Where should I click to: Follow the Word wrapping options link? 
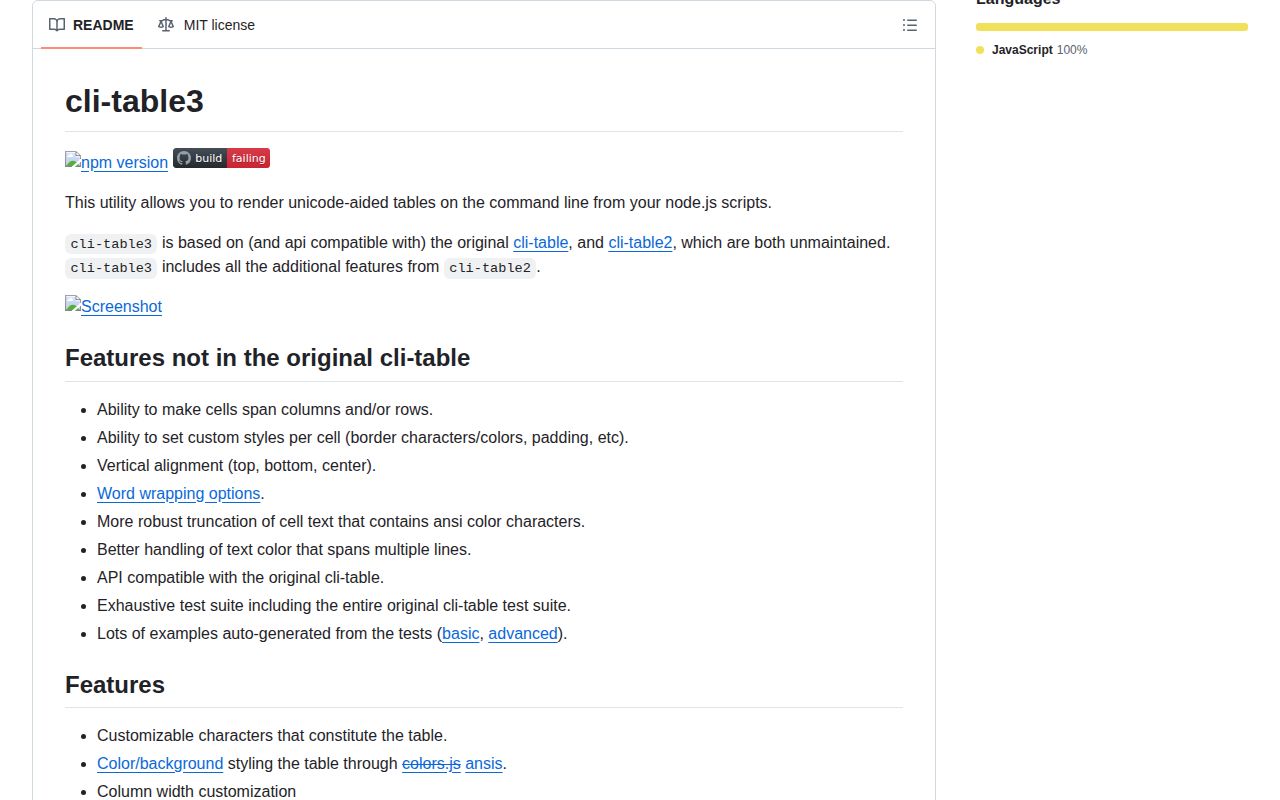(178, 493)
